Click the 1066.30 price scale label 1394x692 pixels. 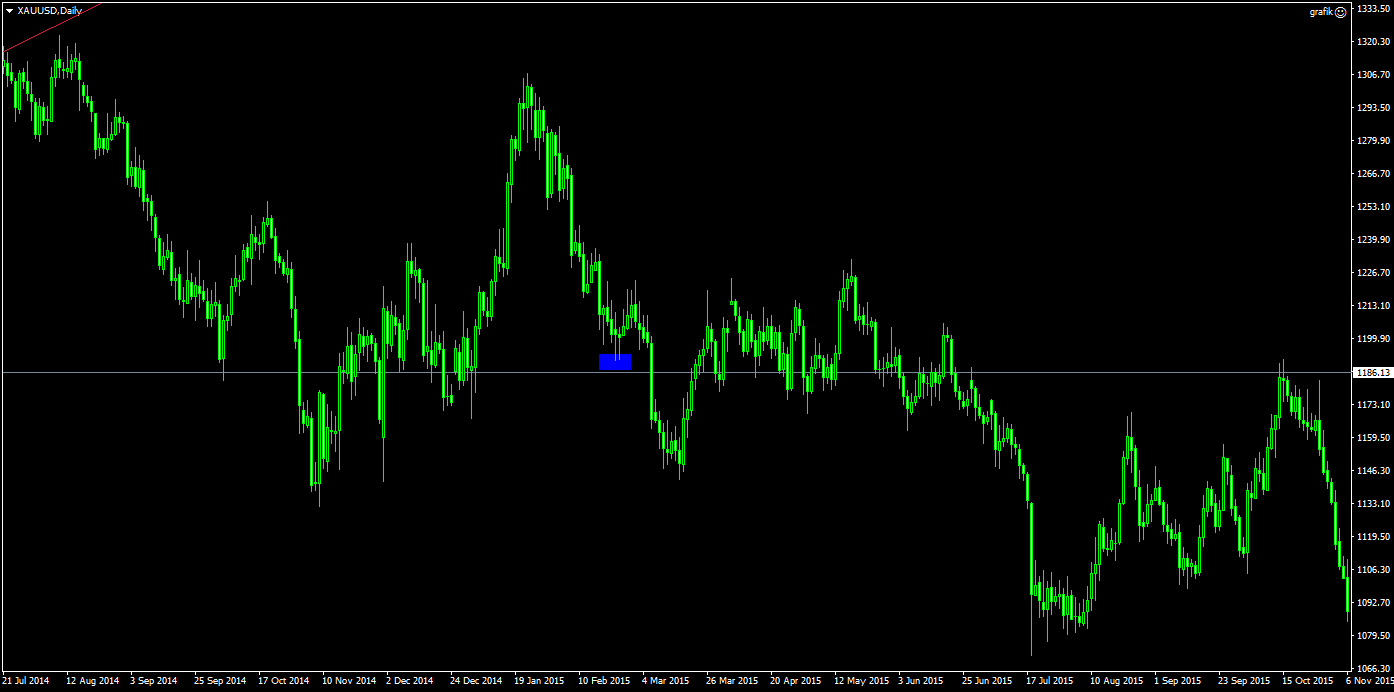click(1372, 668)
